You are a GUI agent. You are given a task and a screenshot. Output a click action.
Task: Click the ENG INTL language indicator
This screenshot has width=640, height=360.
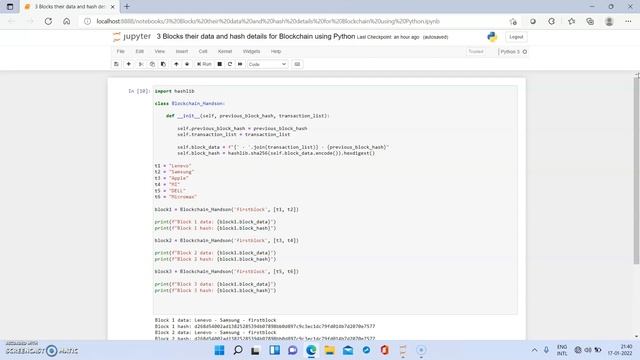[562, 350]
